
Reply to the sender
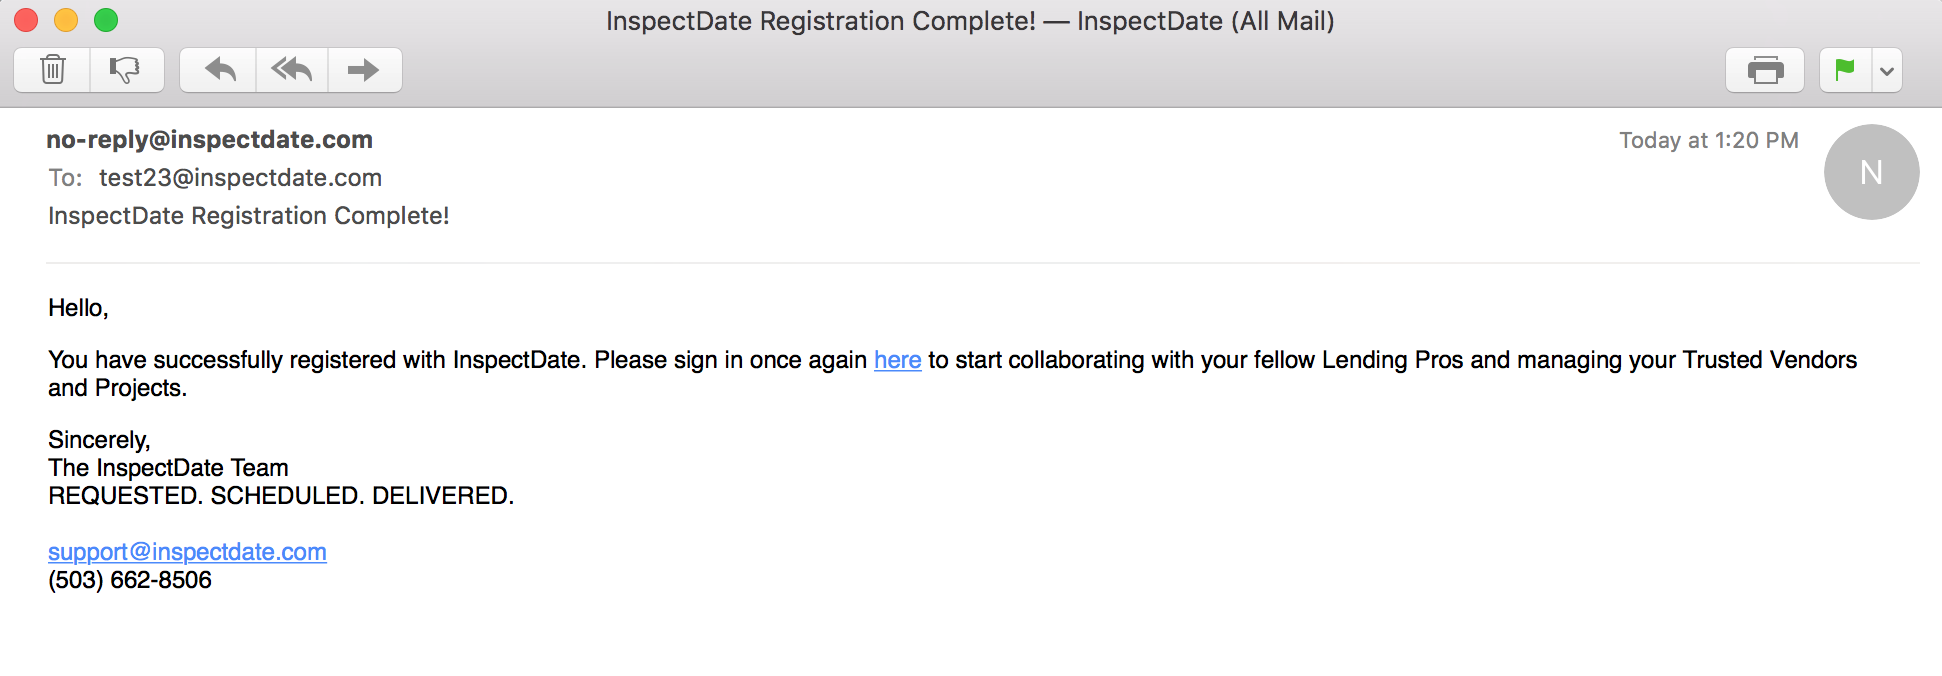pos(219,70)
